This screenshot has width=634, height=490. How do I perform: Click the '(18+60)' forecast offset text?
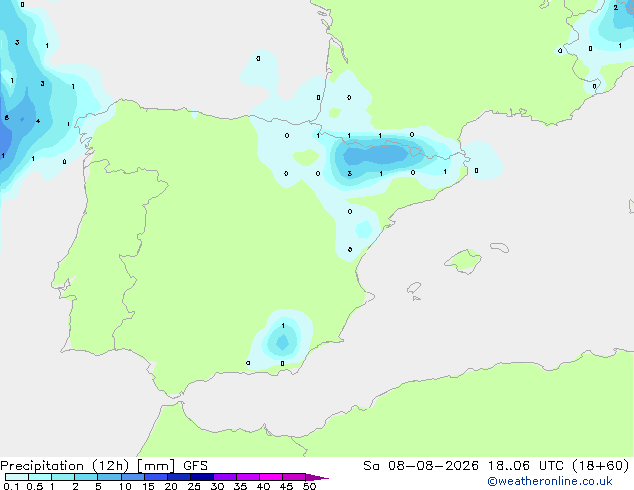601,466
